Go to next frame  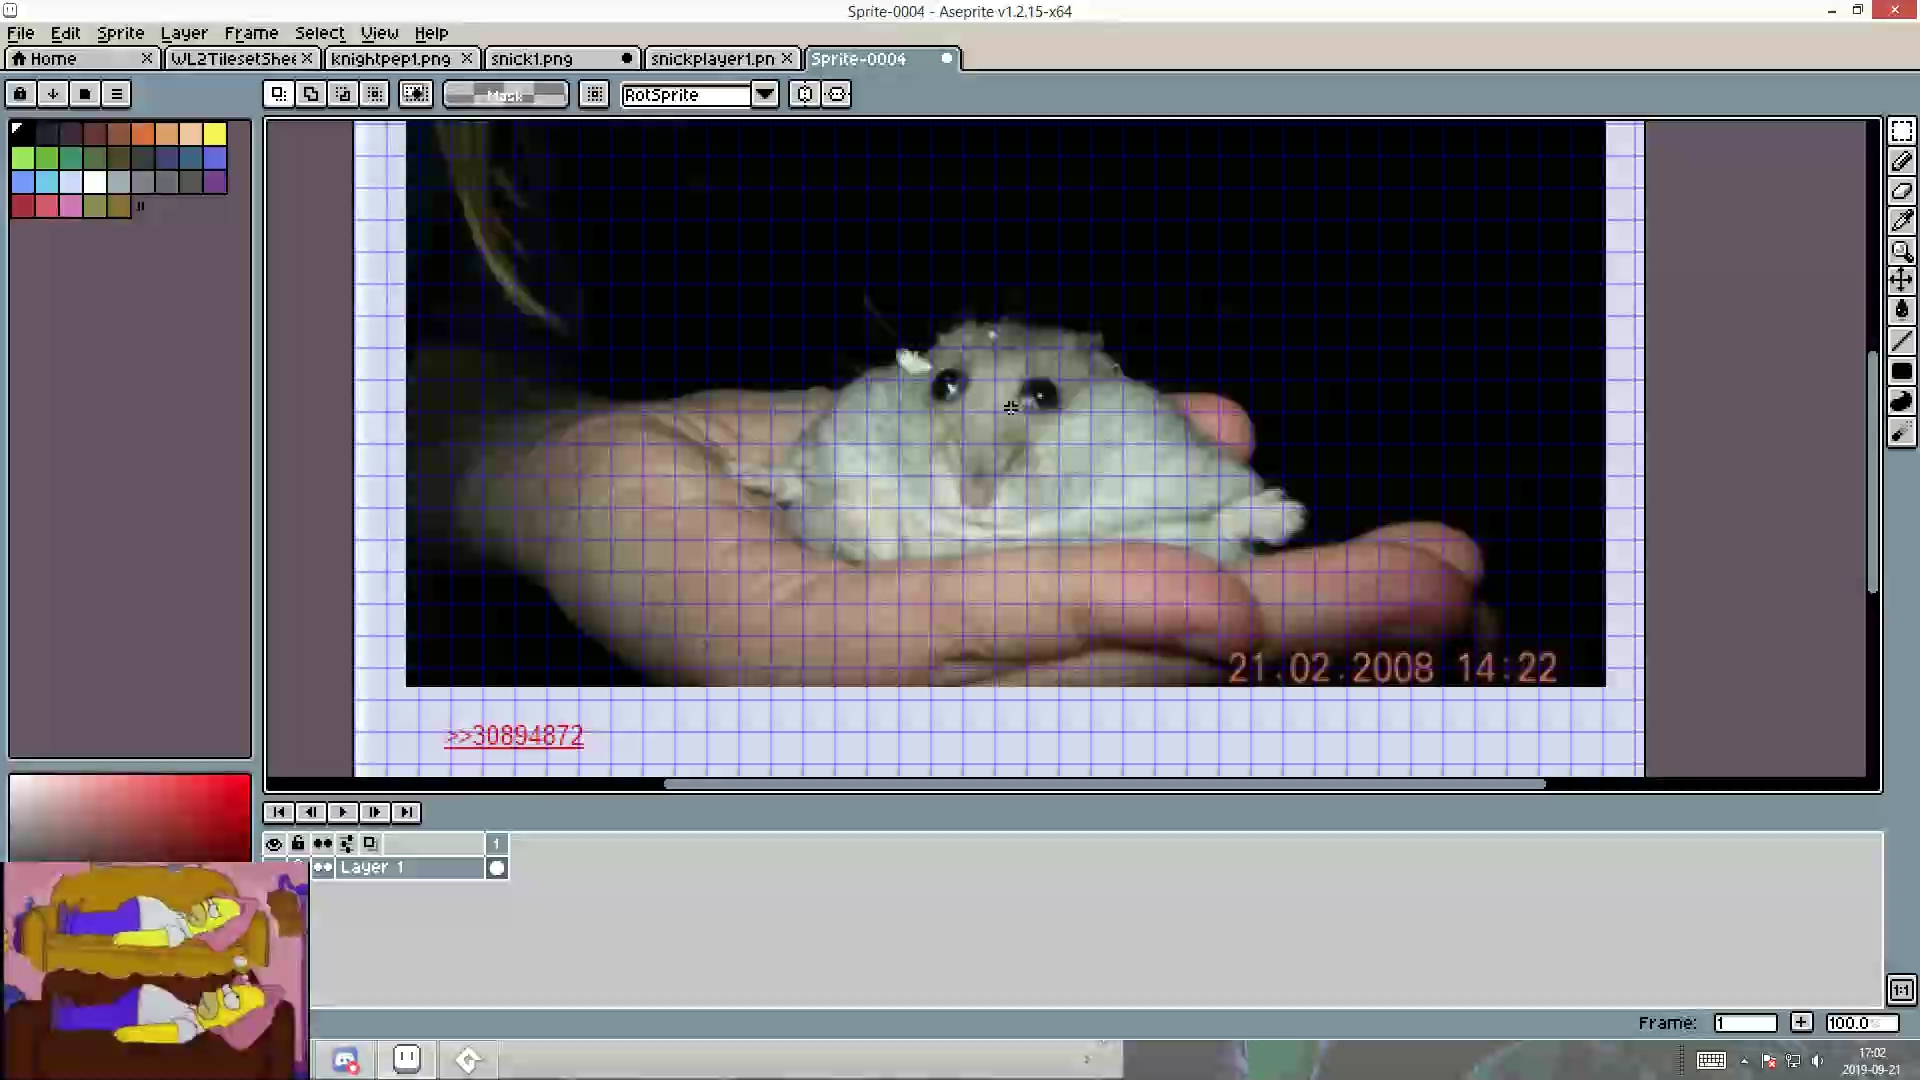(x=374, y=812)
